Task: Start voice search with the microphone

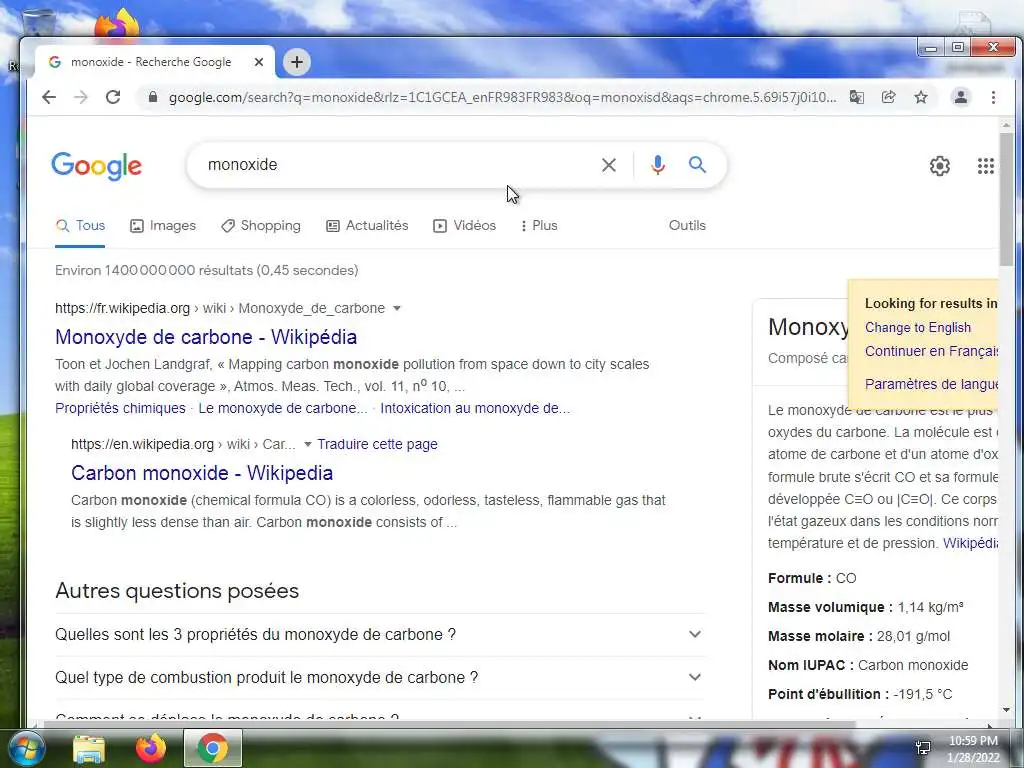Action: (x=658, y=165)
